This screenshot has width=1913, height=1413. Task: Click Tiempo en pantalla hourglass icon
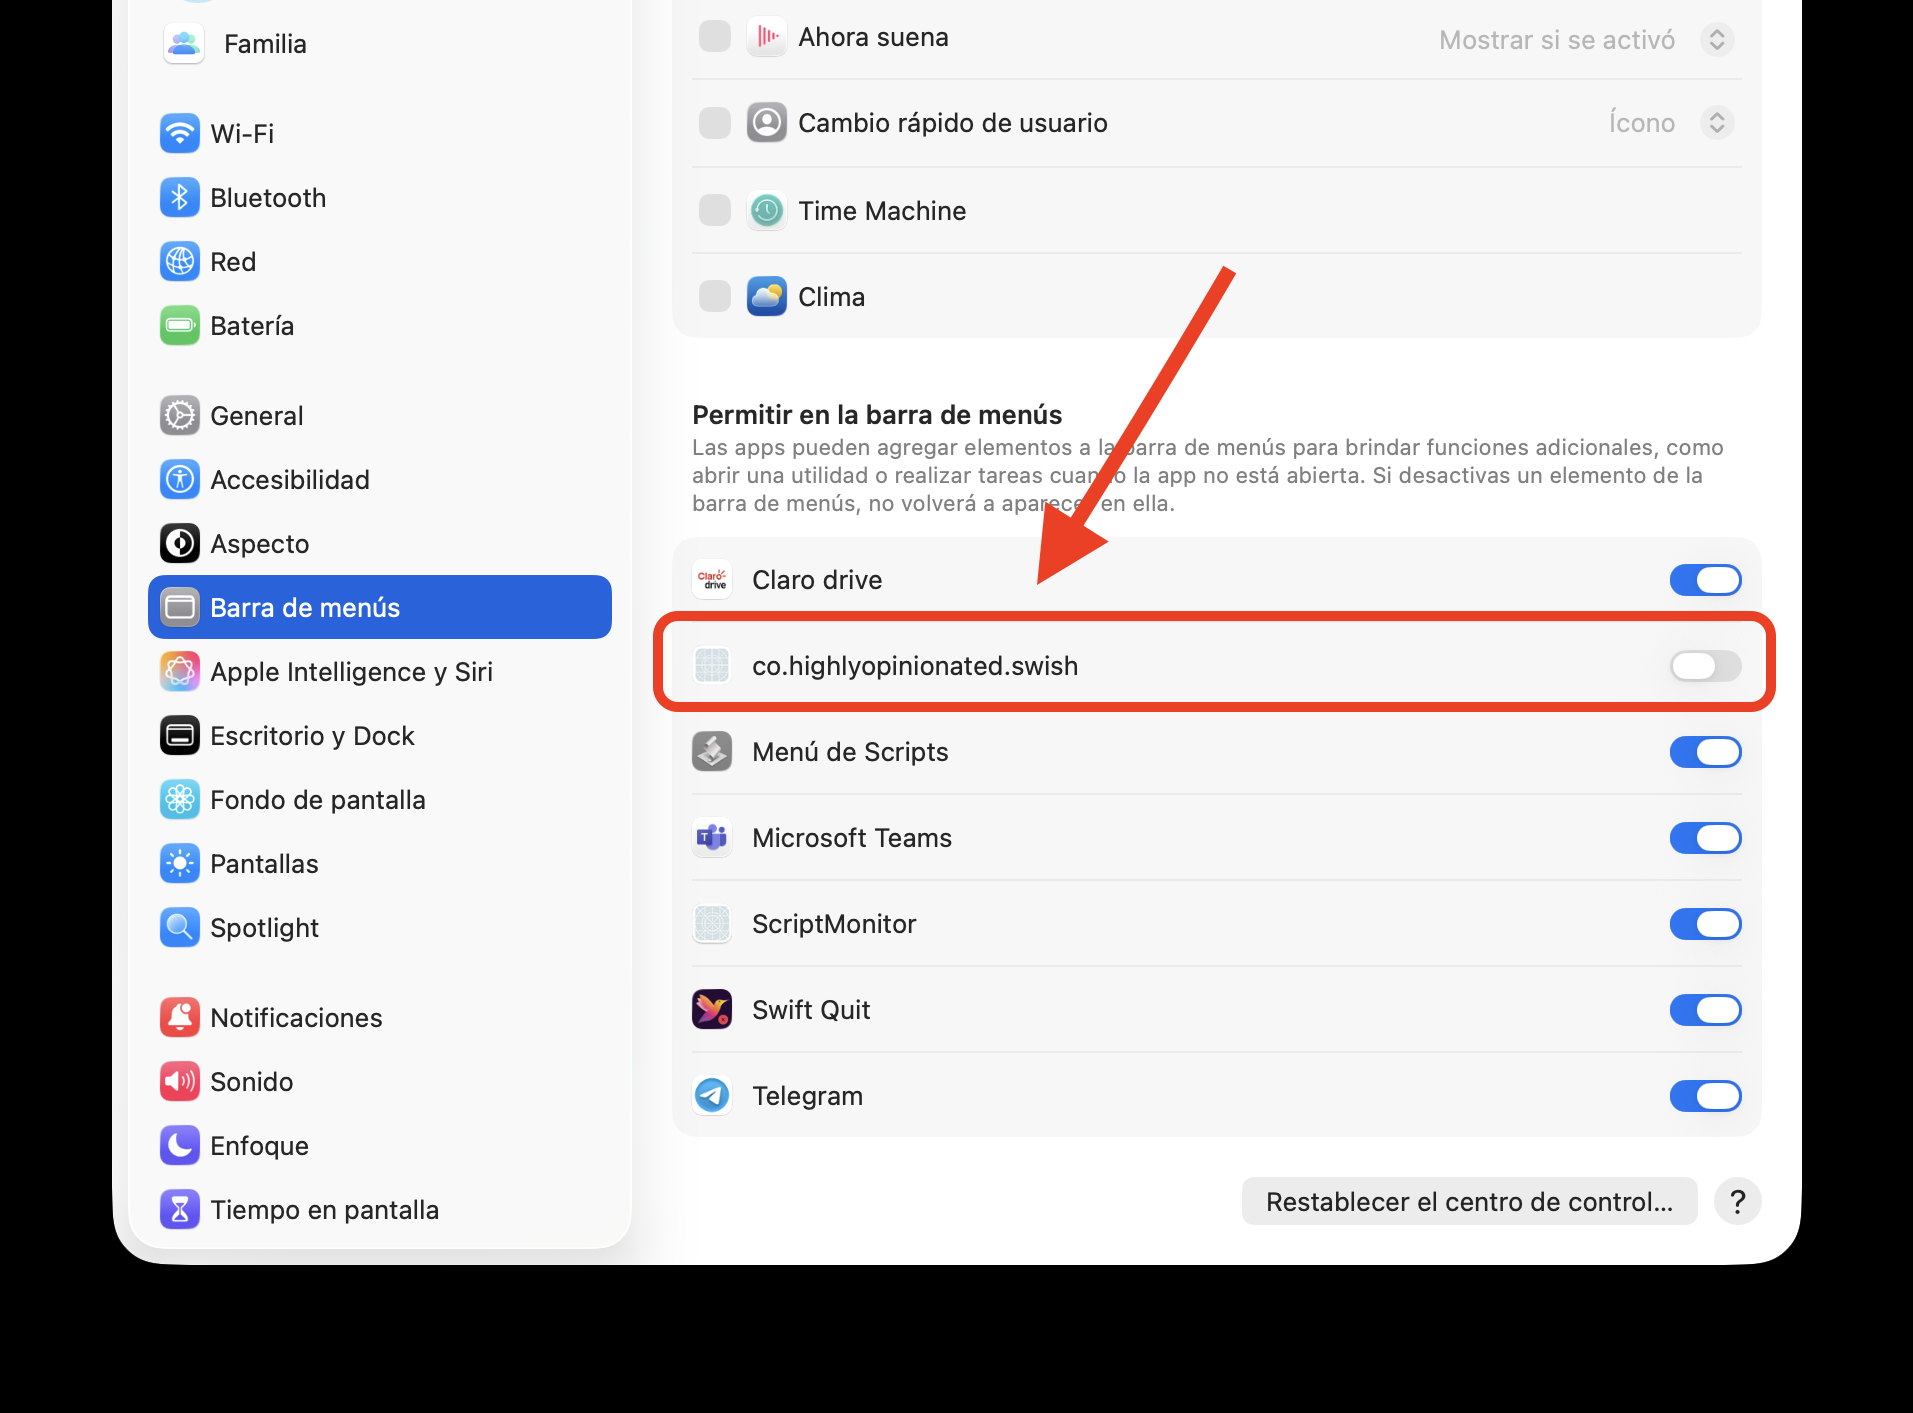[180, 1210]
